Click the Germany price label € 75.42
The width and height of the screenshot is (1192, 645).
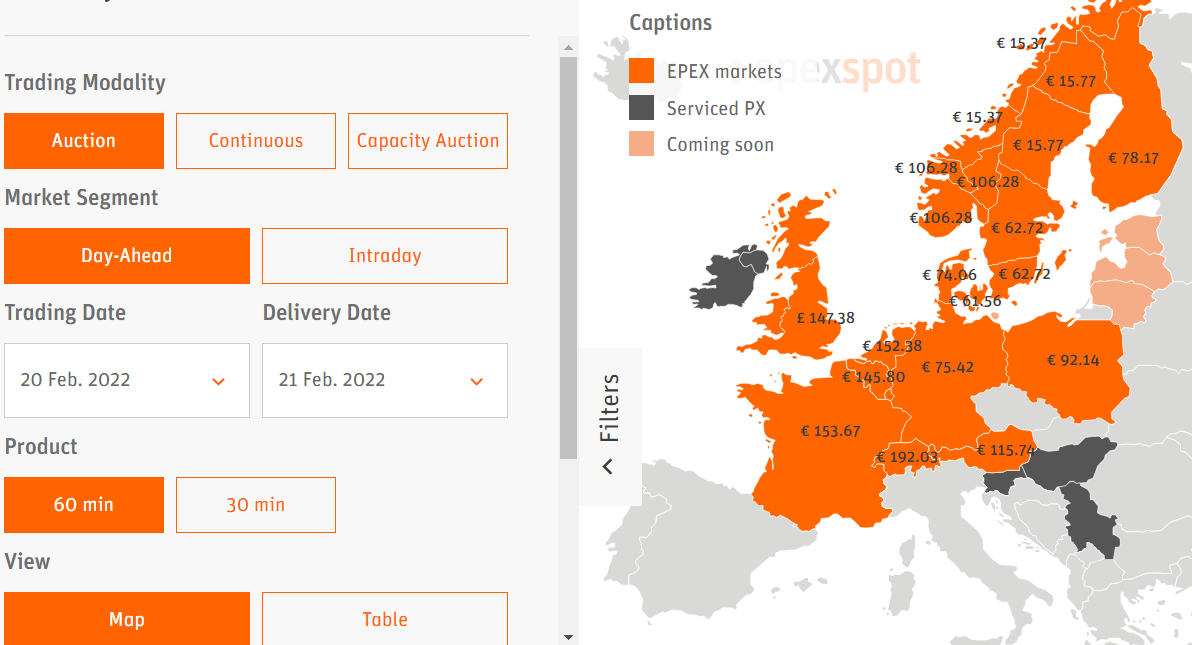[x=947, y=367]
